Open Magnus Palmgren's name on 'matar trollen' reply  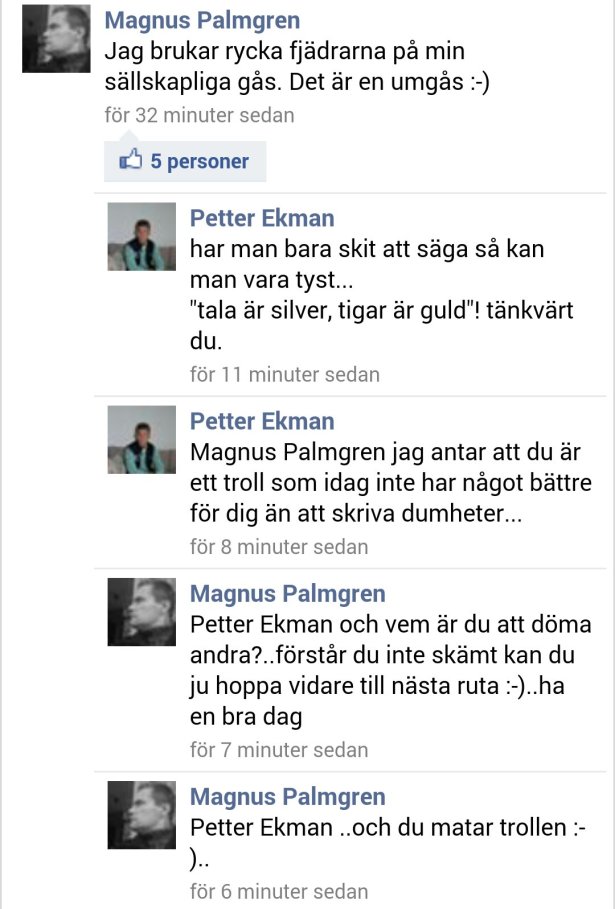pos(288,797)
